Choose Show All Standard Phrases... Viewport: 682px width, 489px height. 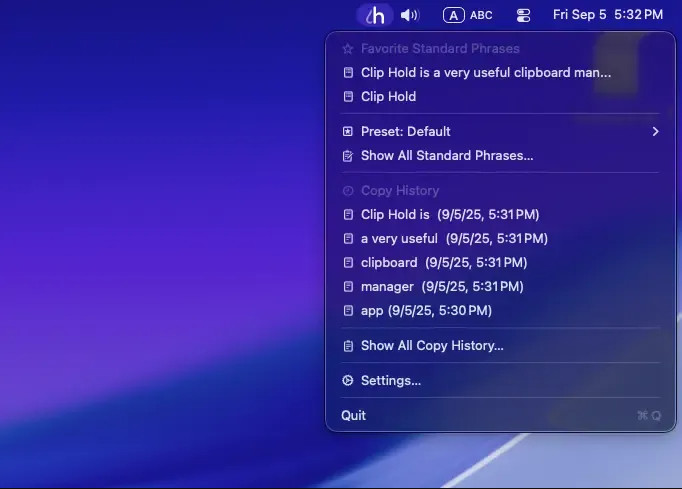click(501, 156)
